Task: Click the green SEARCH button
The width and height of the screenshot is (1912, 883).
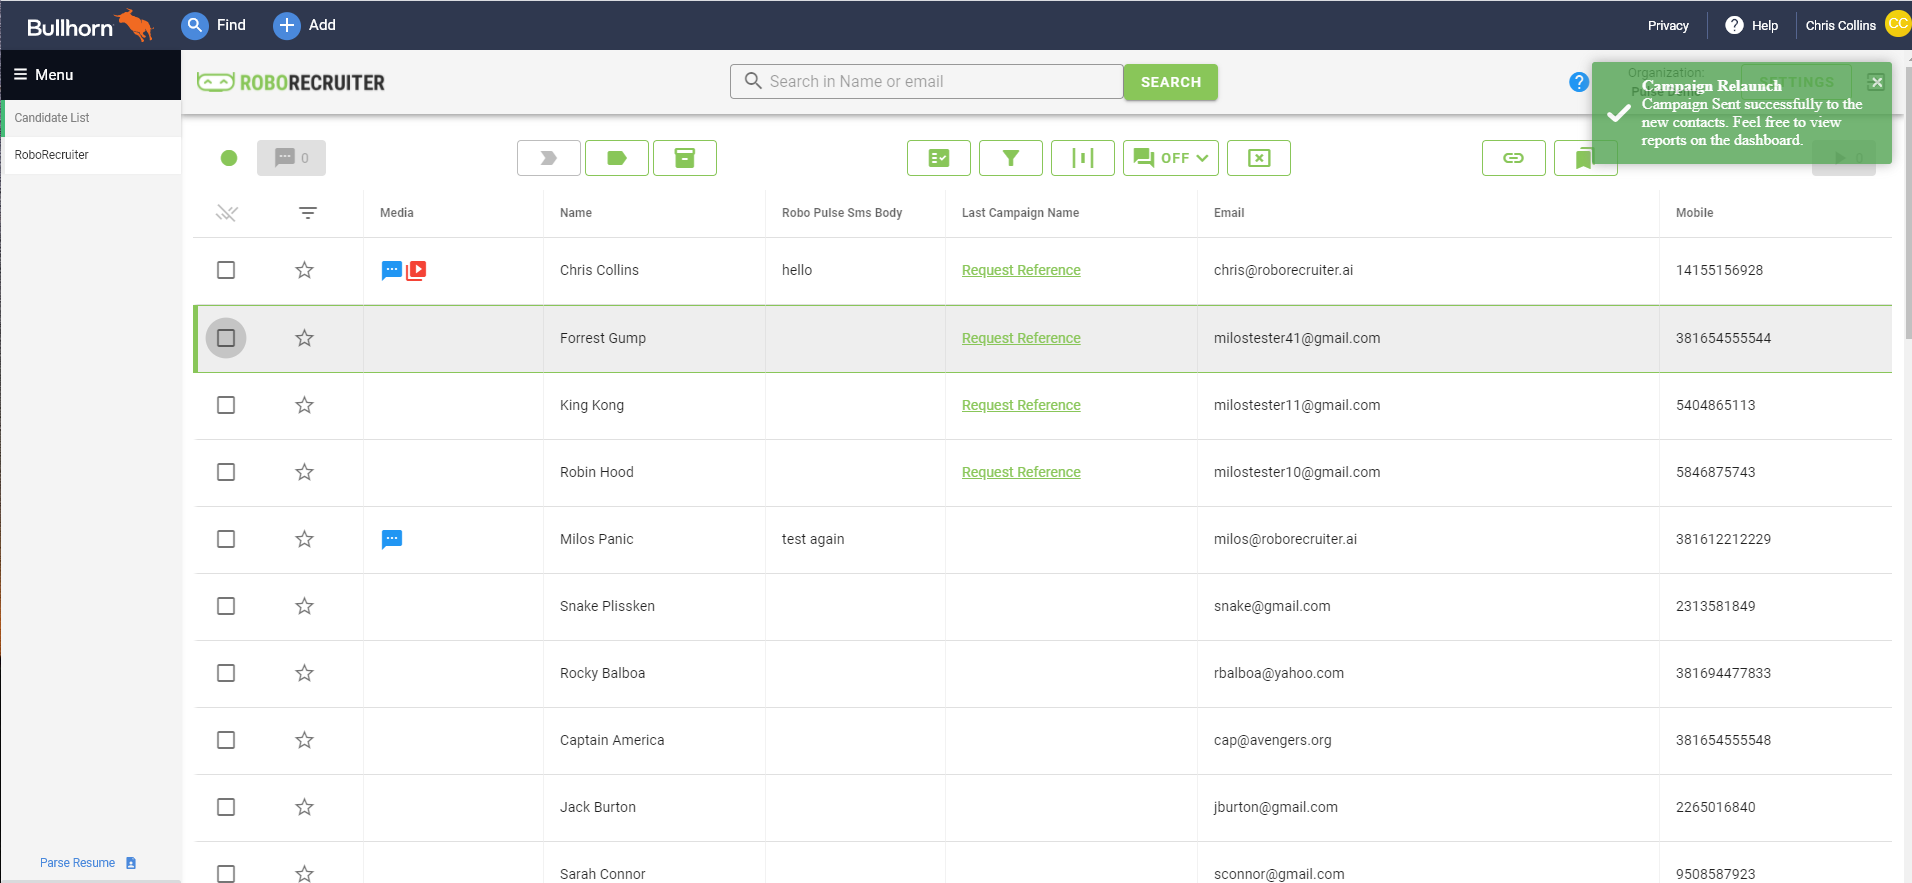Action: (1171, 82)
